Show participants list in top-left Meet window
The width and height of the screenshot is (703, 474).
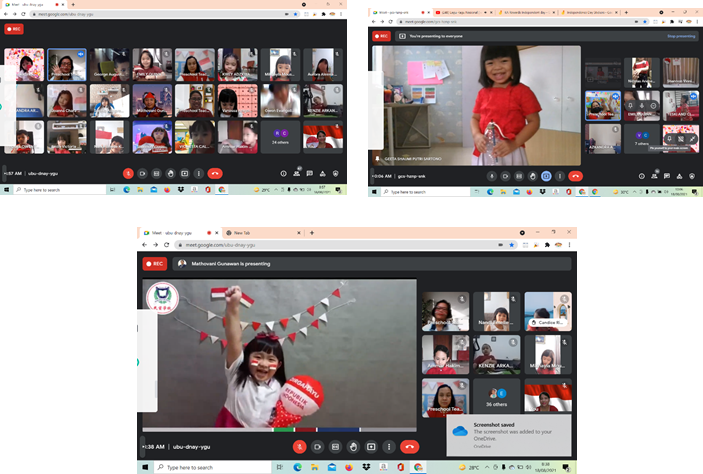click(299, 173)
